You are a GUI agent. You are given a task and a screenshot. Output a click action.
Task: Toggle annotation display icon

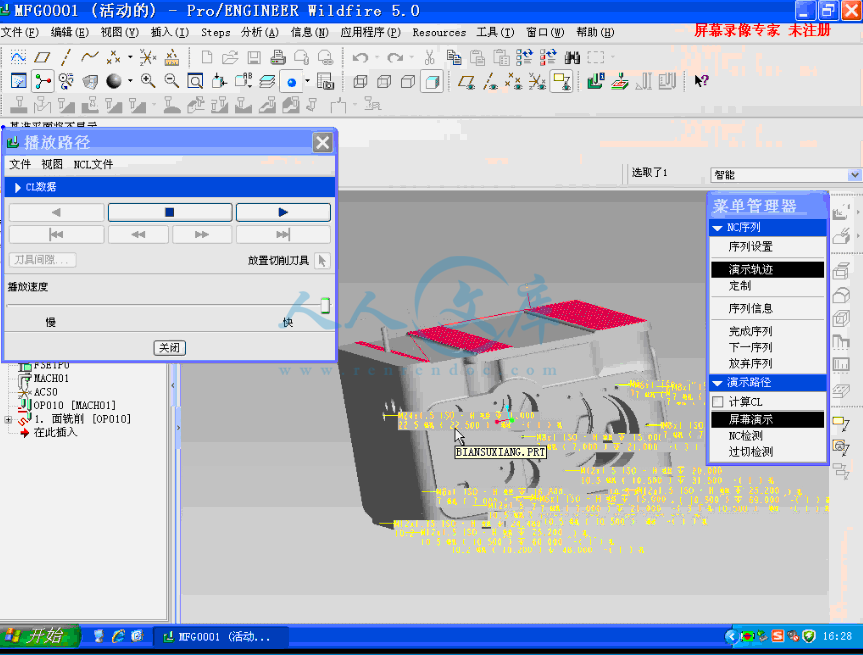(561, 82)
